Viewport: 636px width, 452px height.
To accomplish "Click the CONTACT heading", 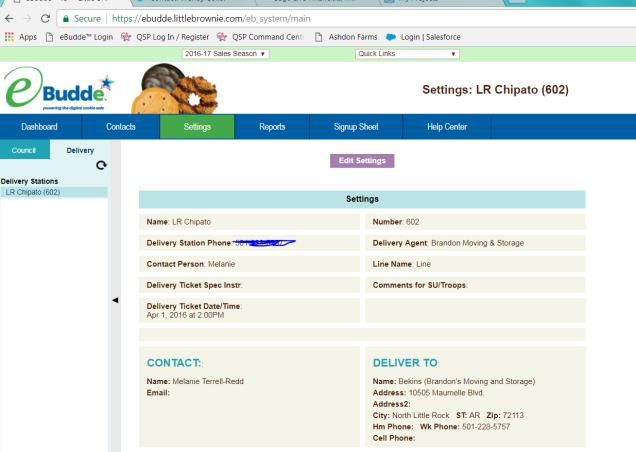I will [x=174, y=363].
